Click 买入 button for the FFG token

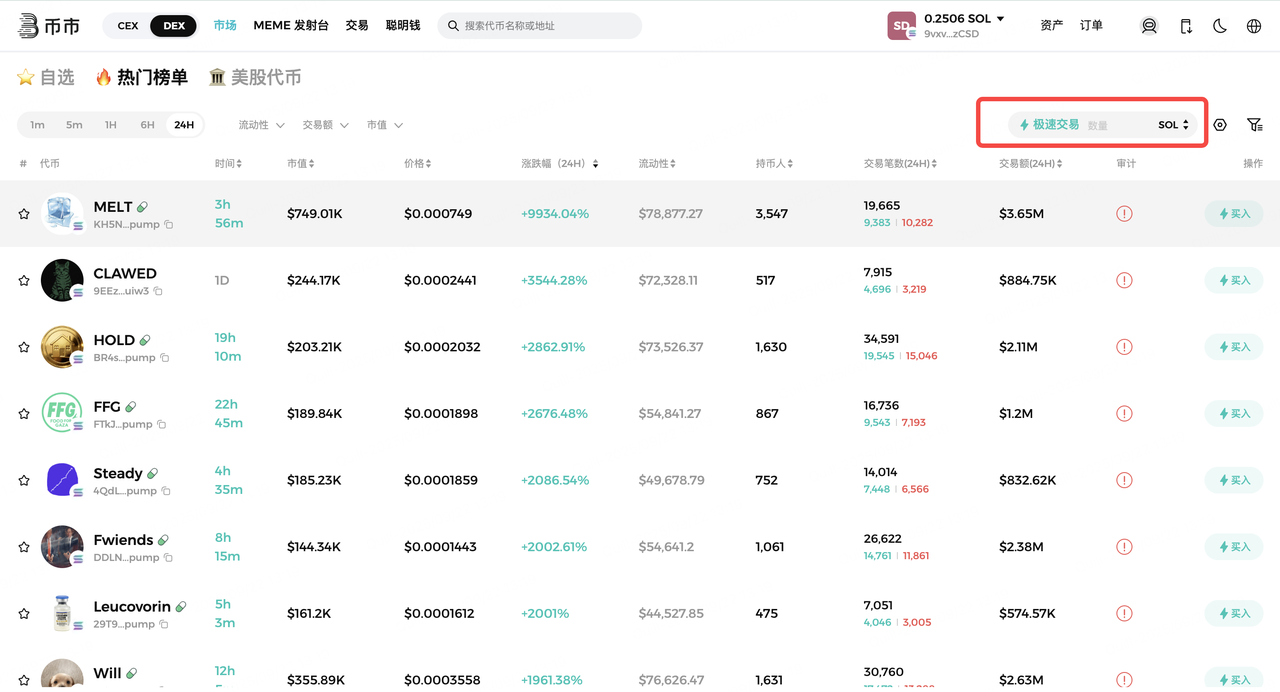(1234, 414)
